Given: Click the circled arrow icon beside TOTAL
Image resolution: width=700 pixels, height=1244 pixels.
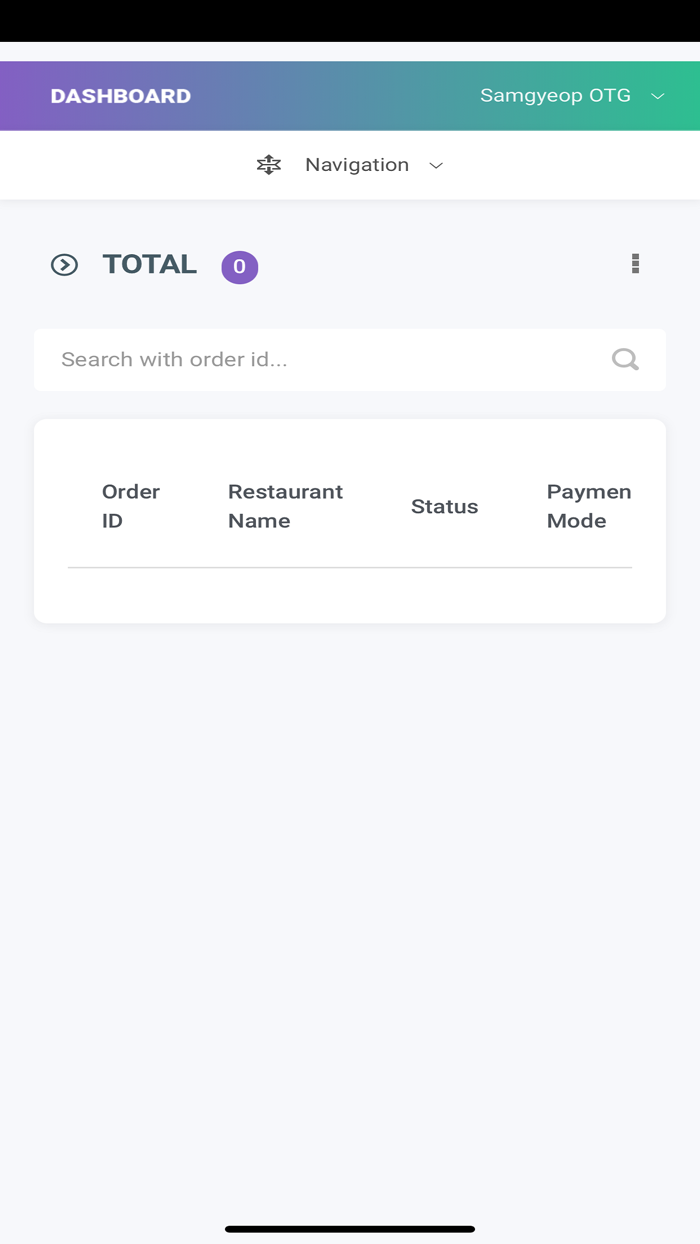Looking at the screenshot, I should coord(64,265).
